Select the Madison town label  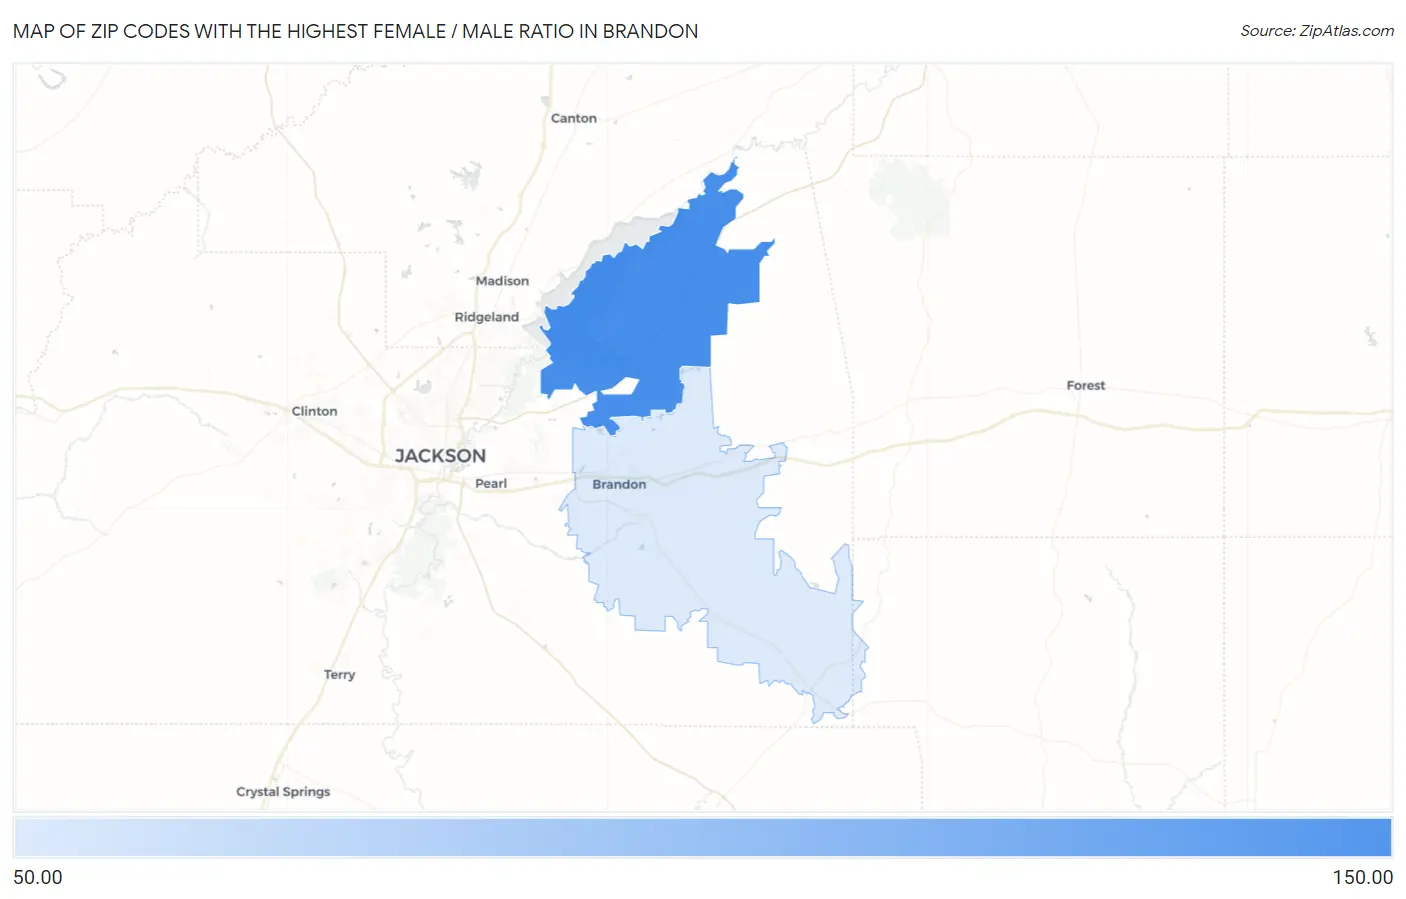pyautogui.click(x=502, y=281)
